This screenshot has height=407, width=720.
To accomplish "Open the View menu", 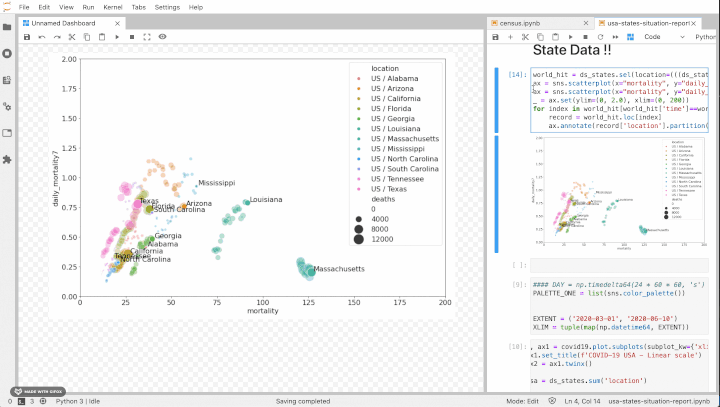I will point(66,7).
